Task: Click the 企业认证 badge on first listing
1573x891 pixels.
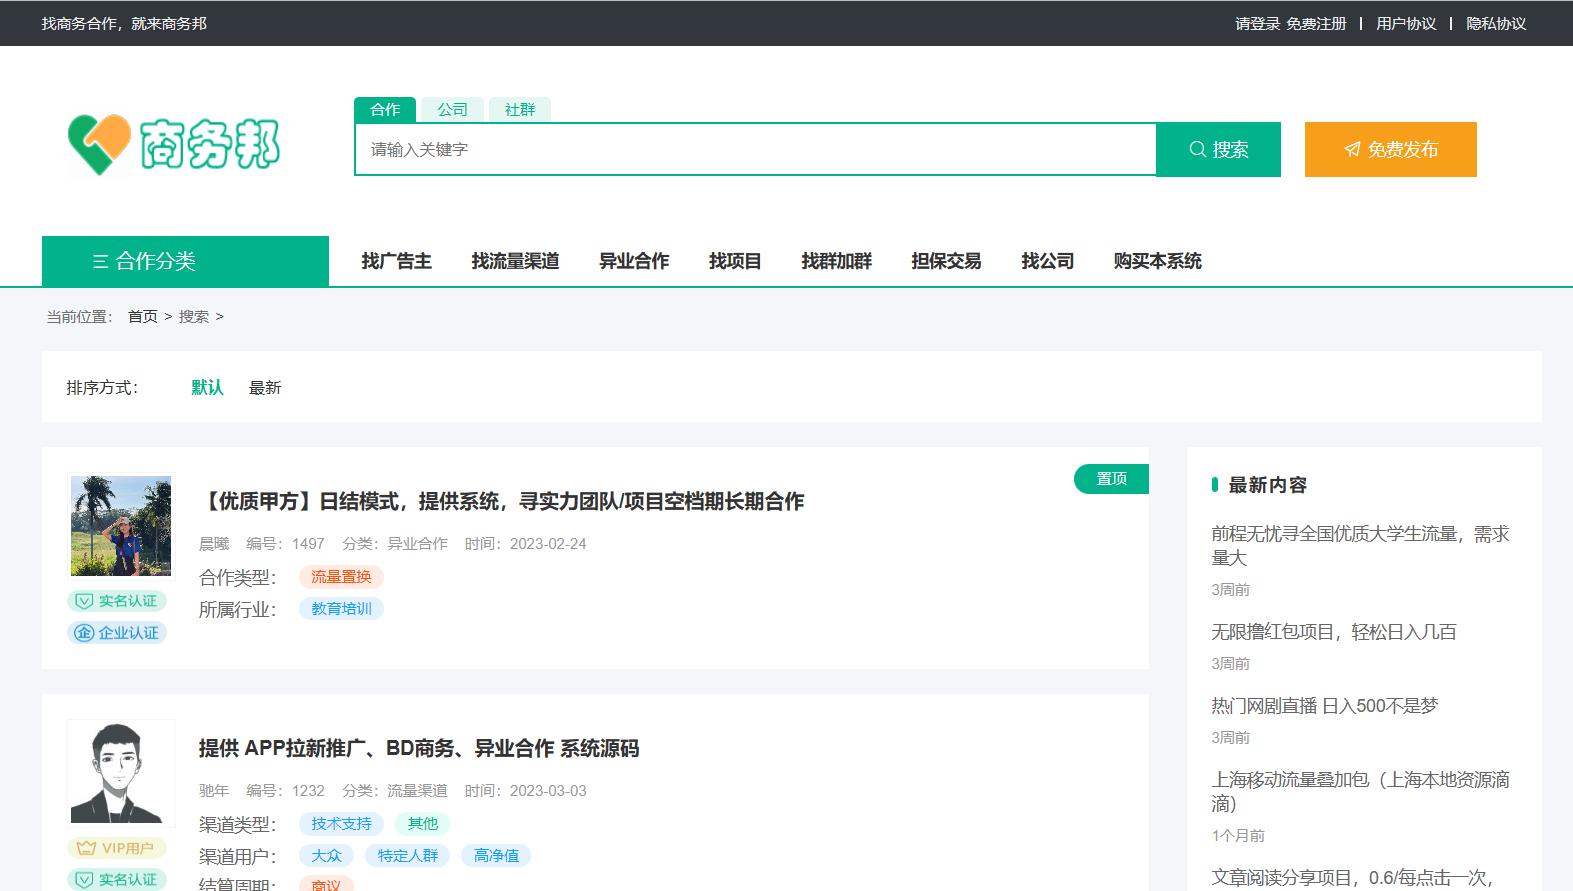Action: click(x=117, y=633)
